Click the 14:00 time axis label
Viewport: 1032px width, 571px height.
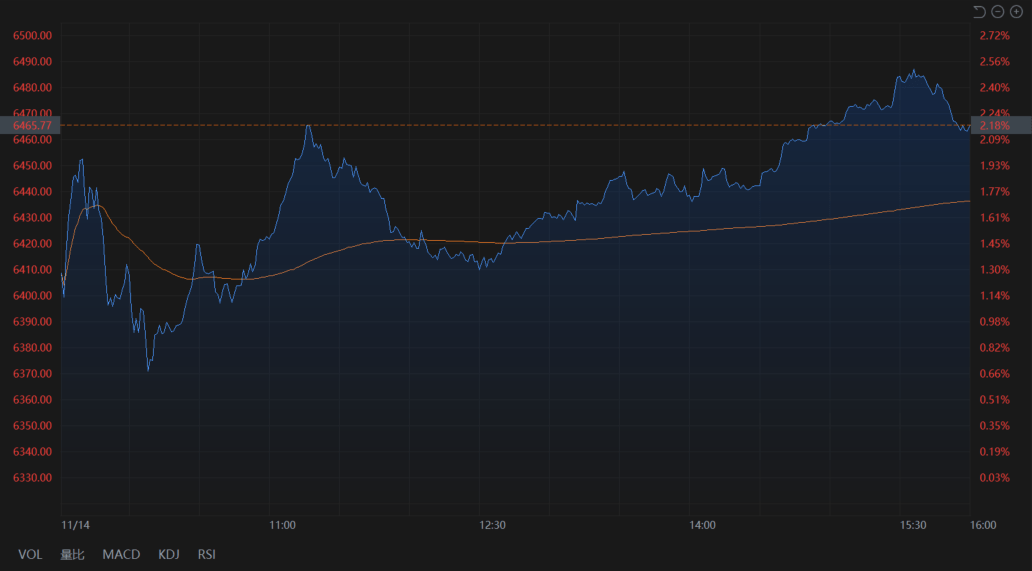click(x=702, y=525)
